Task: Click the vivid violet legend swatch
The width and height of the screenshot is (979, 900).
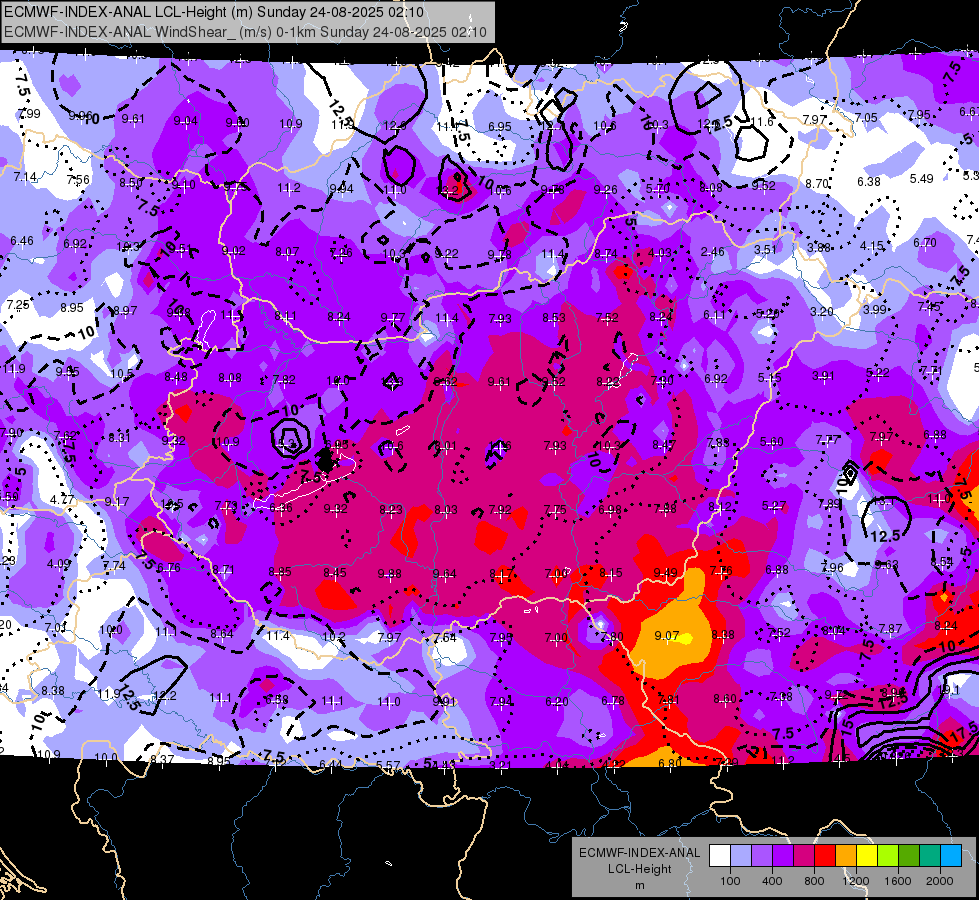Action: 782,855
